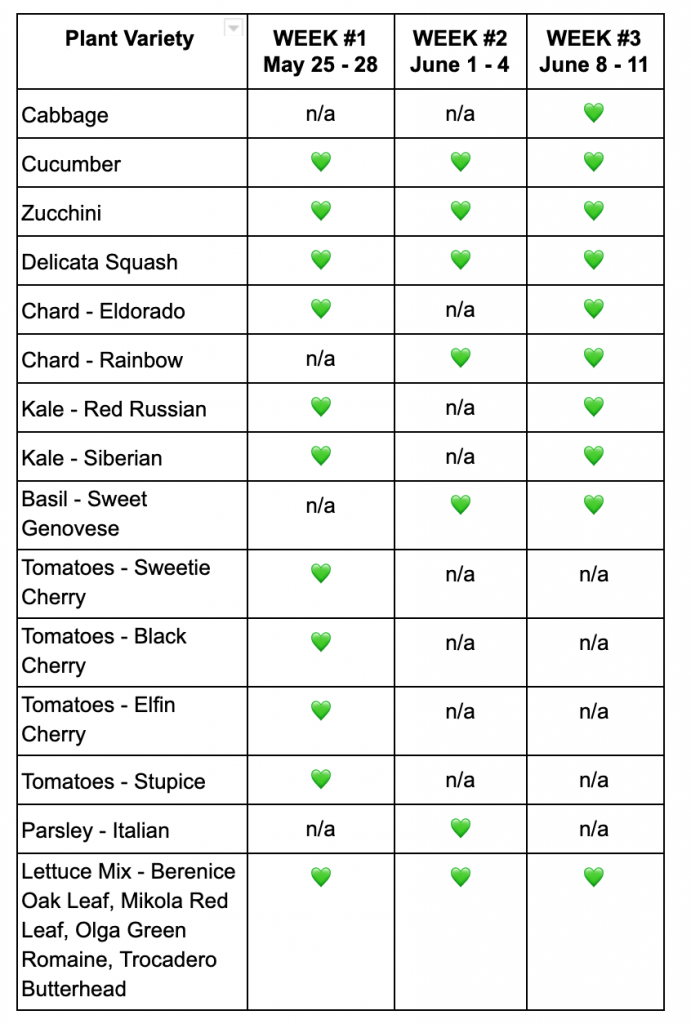Image resolution: width=691 pixels, height=1024 pixels.
Task: Click Zucchini's green heart under Week #2
Action: (x=460, y=211)
